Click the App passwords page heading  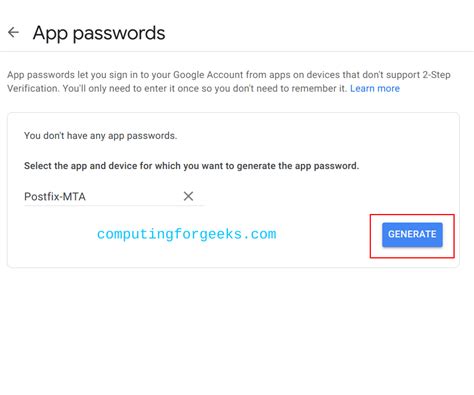click(99, 34)
